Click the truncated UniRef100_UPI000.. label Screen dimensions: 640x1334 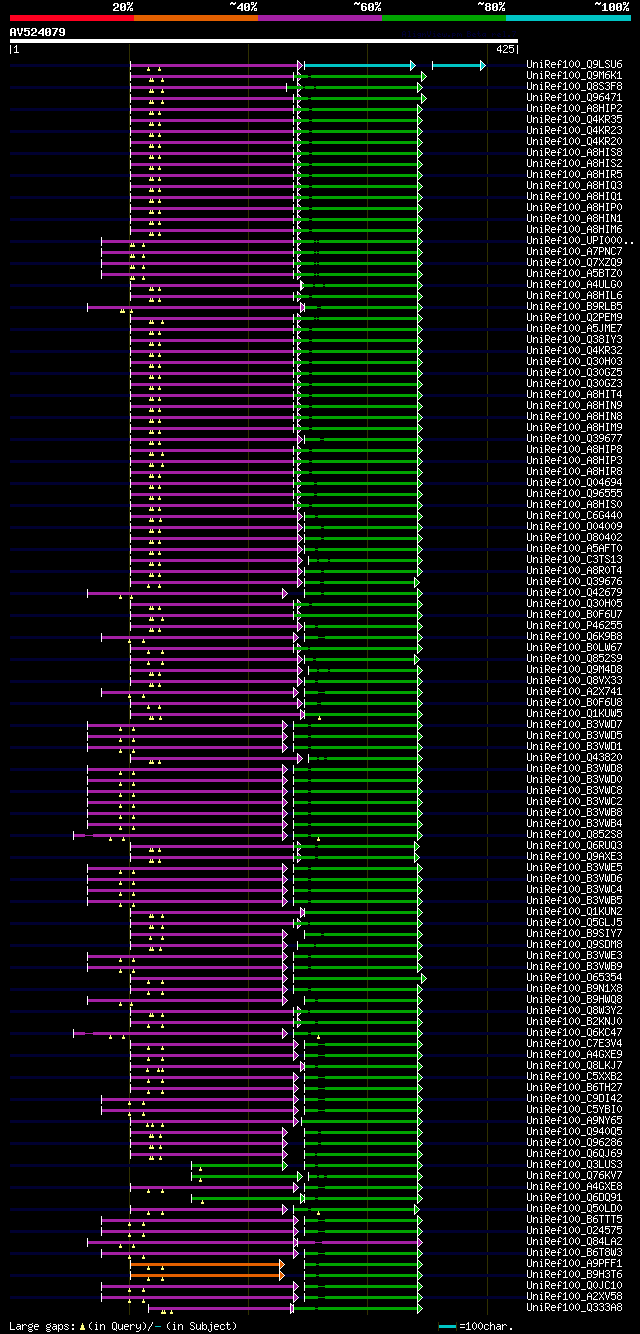[580, 241]
